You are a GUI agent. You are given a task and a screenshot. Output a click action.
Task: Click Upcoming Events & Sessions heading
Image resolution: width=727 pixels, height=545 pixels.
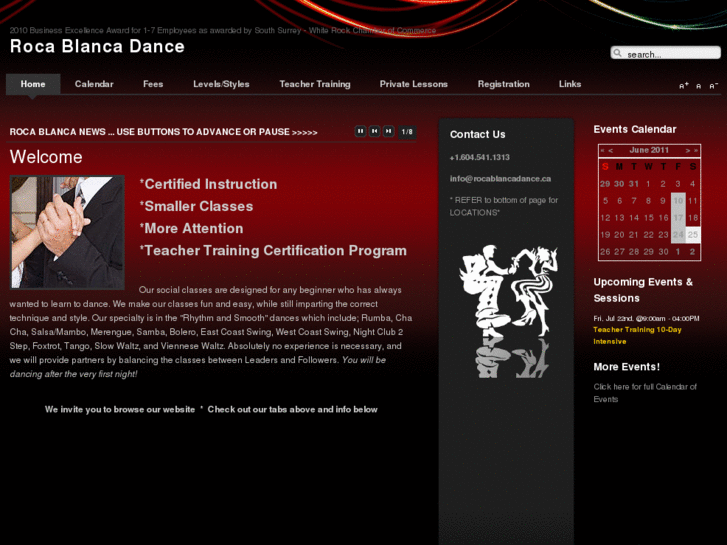coord(643,290)
